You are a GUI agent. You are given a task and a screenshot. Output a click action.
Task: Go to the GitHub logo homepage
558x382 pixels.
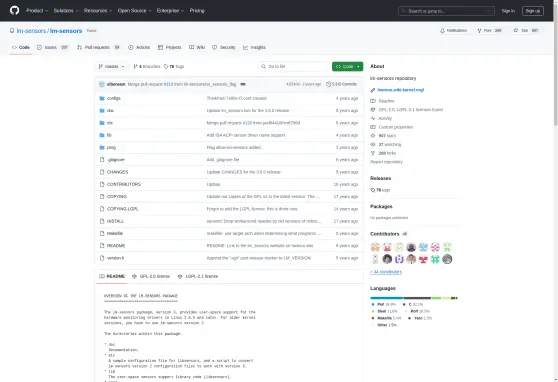click(x=15, y=10)
